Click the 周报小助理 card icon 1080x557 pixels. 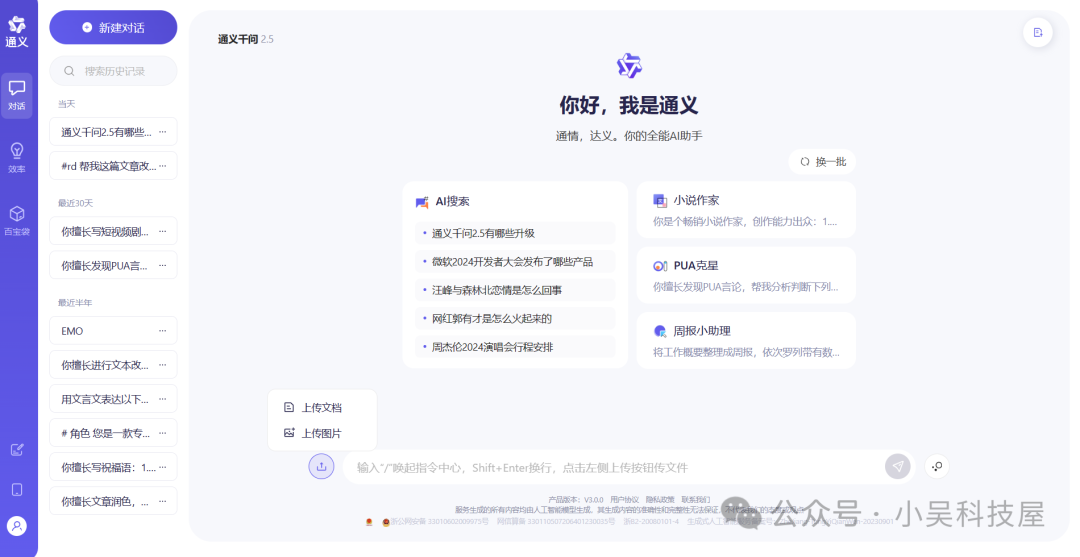click(x=660, y=331)
